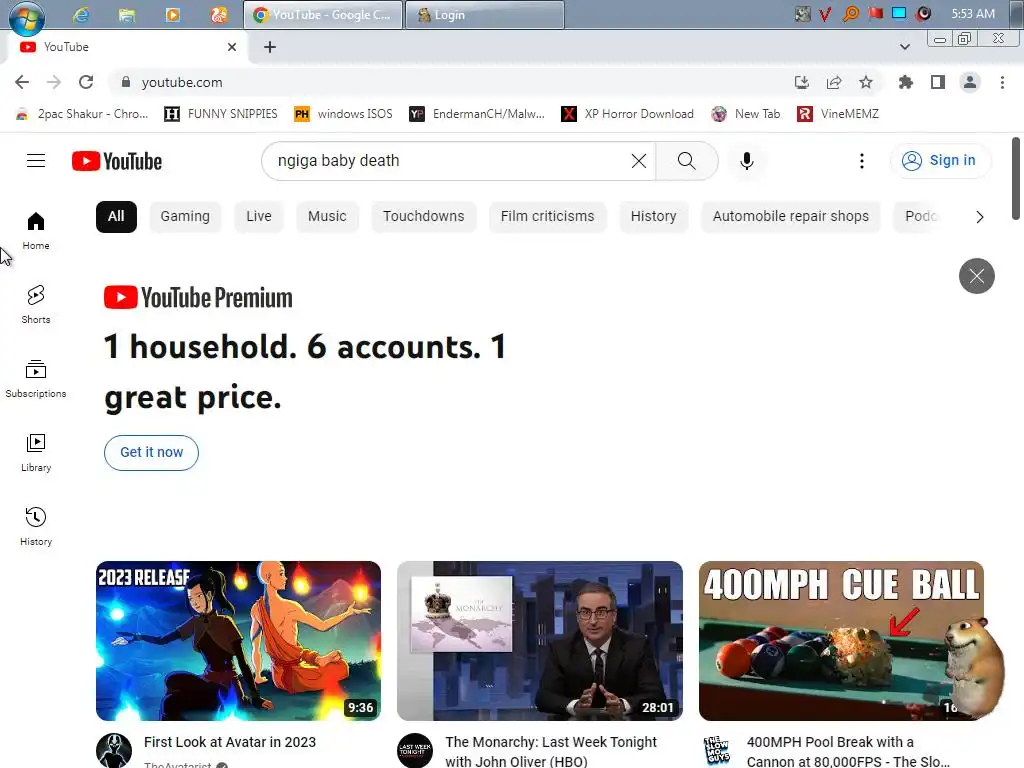1024x768 pixels.
Task: Click TheAvatarist channel avatar
Action: tap(114, 750)
